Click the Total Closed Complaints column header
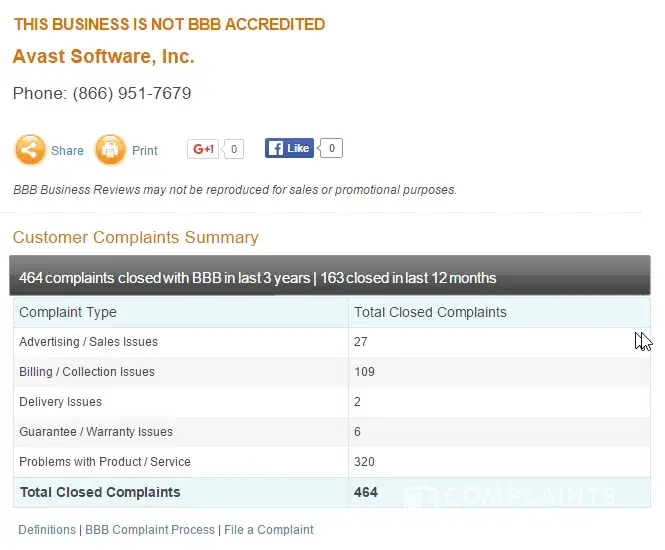 [x=430, y=312]
